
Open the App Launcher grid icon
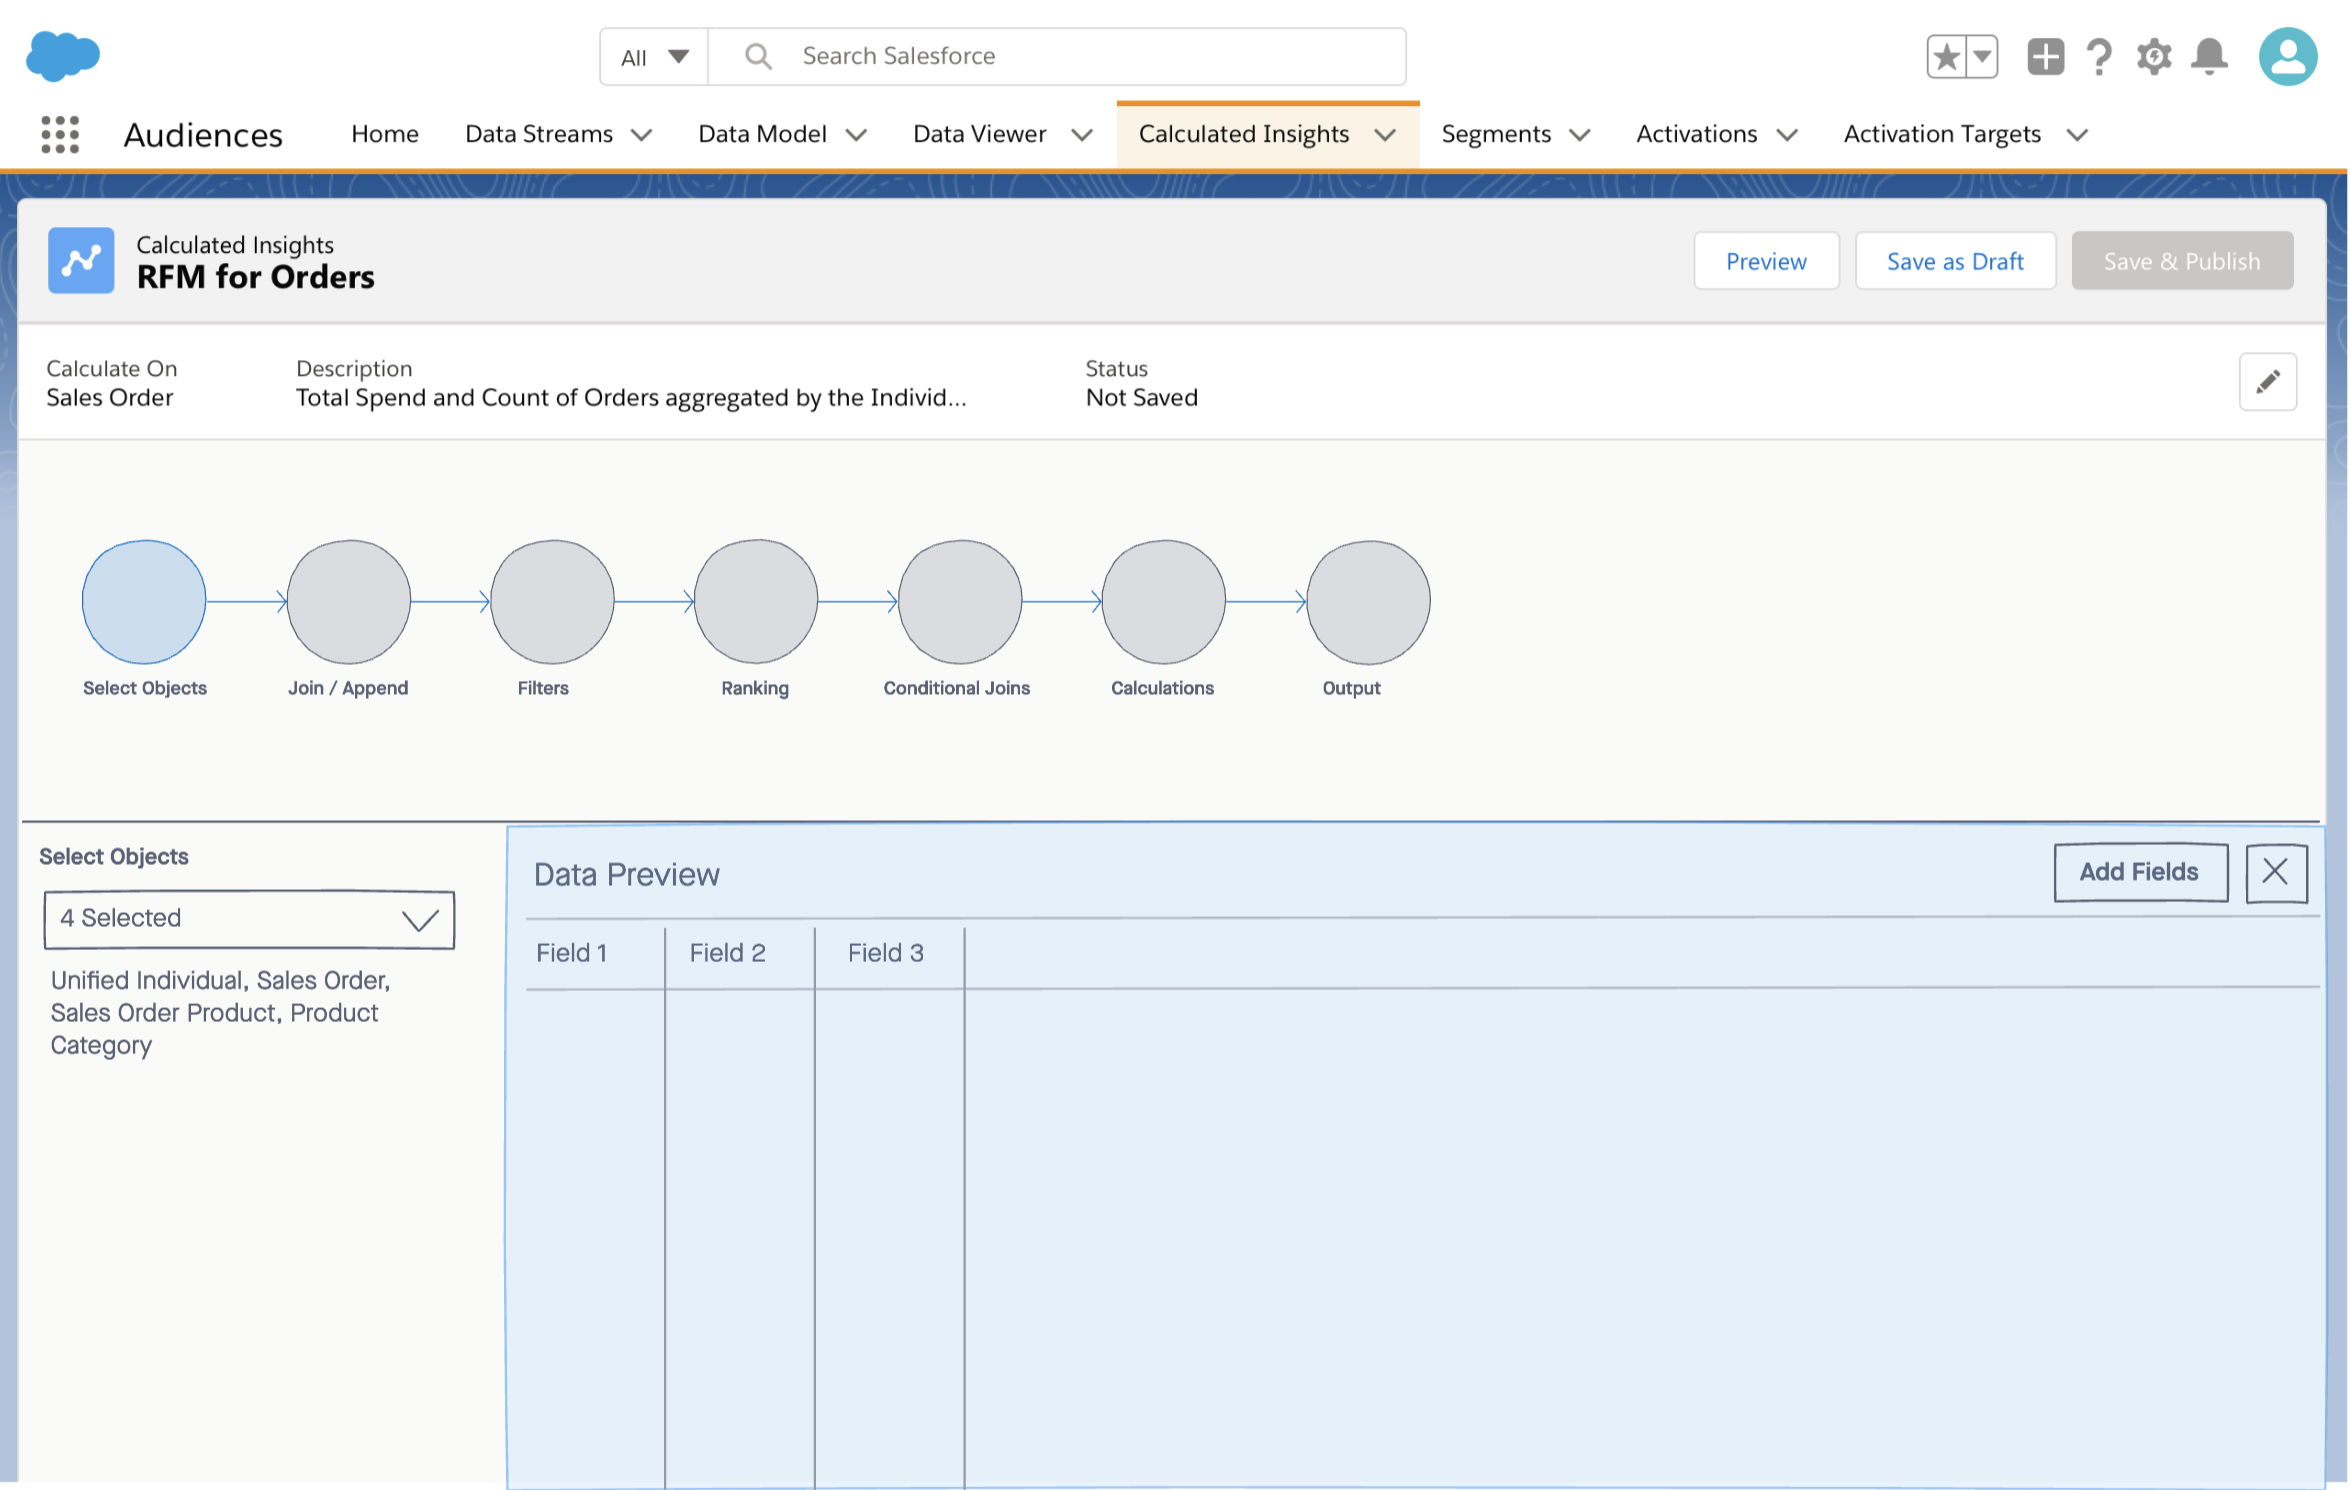point(60,134)
